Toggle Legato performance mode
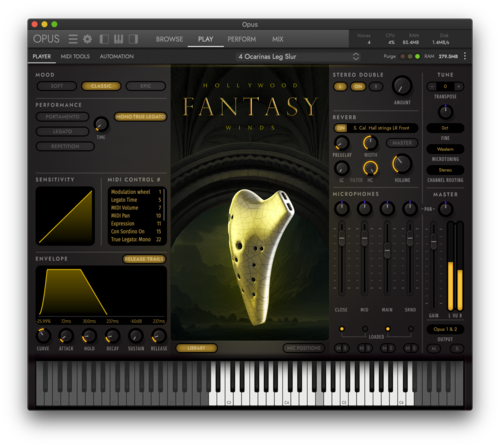Viewport: 500px width, 447px height. click(x=62, y=131)
